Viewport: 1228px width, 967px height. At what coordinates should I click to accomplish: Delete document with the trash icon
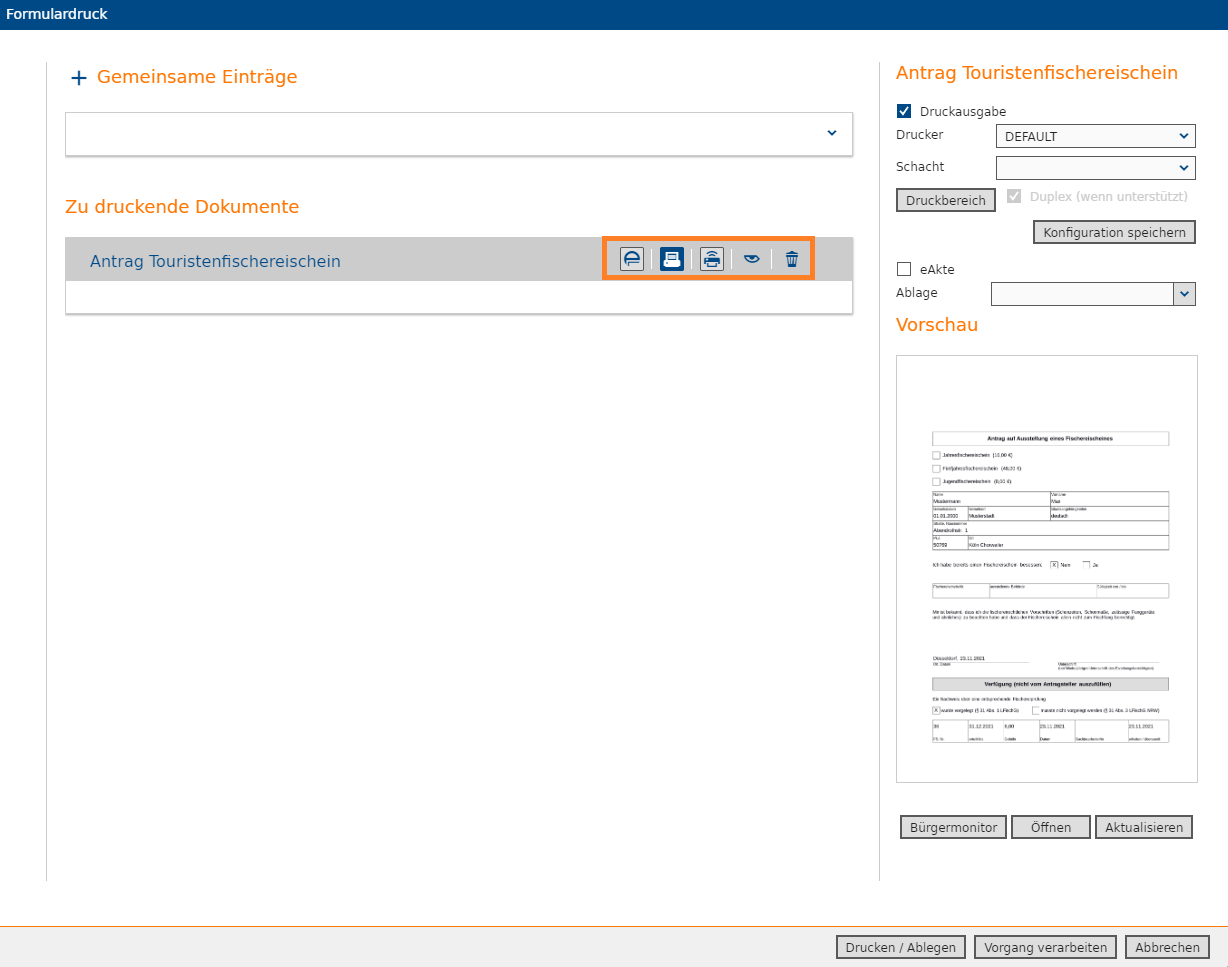pos(792,259)
